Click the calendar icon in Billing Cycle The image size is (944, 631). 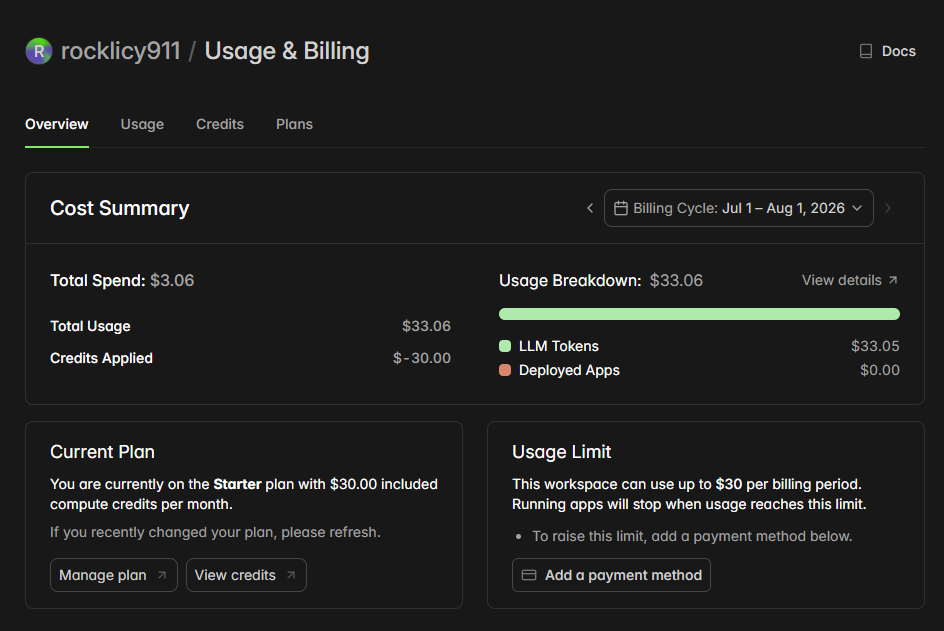621,208
